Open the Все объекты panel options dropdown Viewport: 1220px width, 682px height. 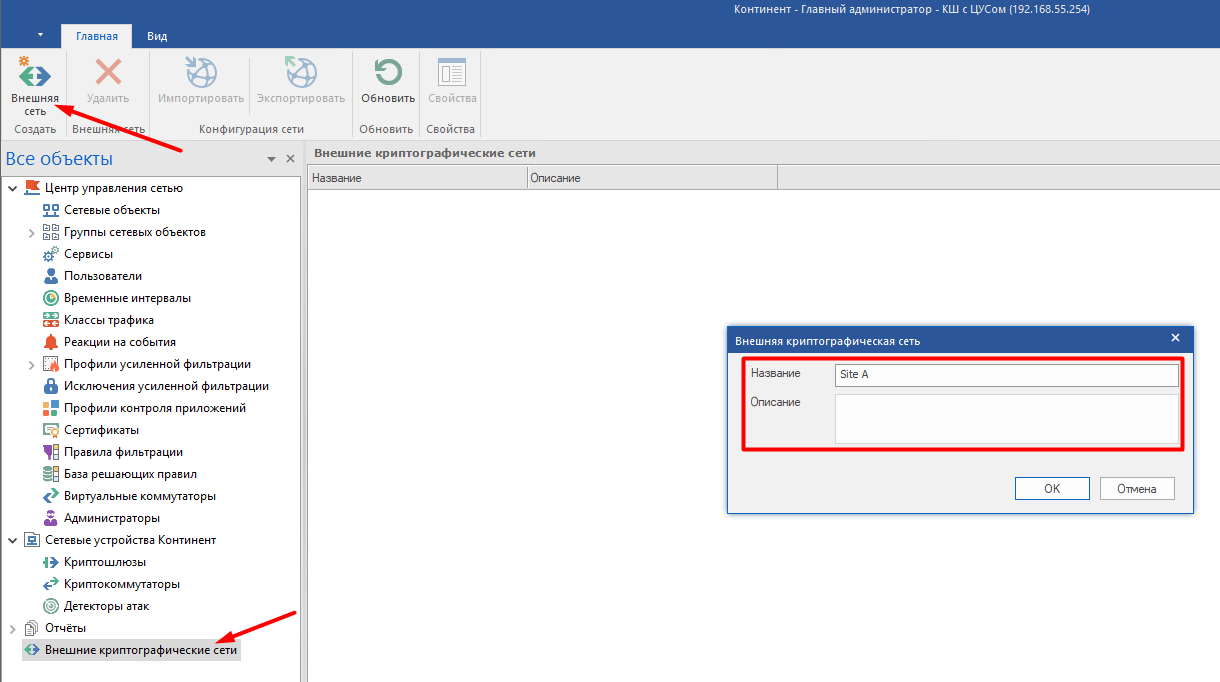coord(271,159)
